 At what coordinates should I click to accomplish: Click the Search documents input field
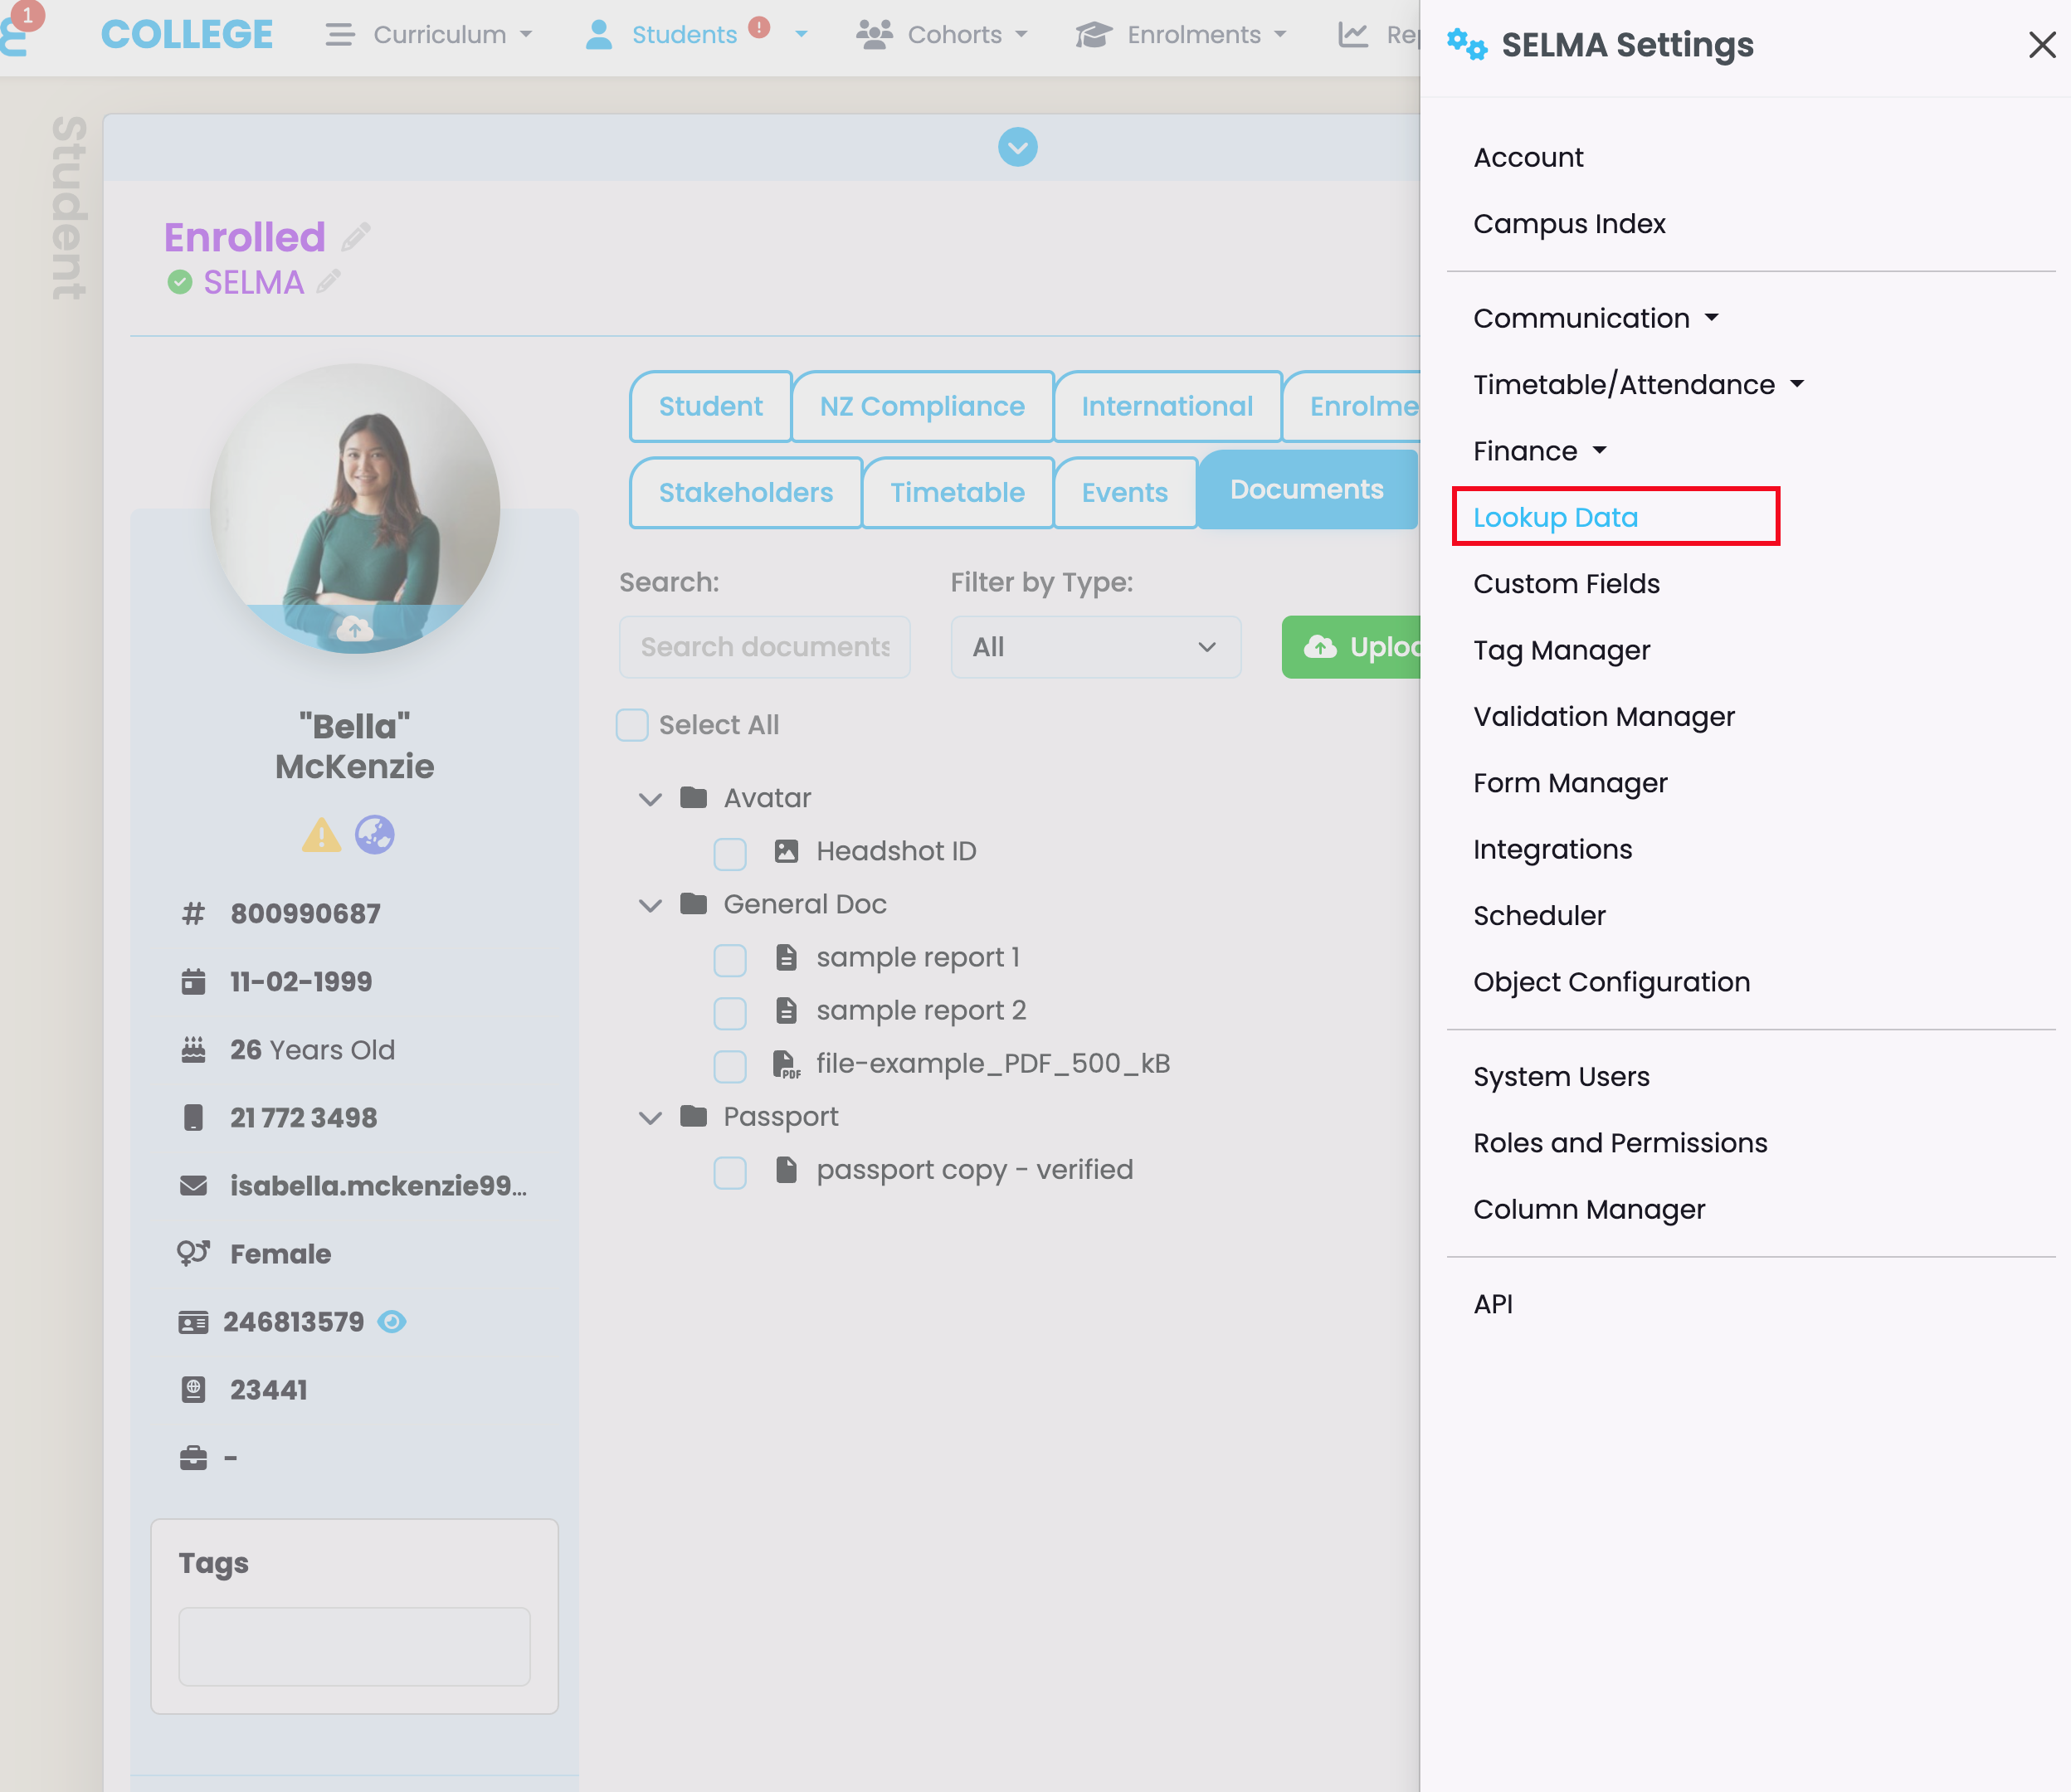[764, 647]
